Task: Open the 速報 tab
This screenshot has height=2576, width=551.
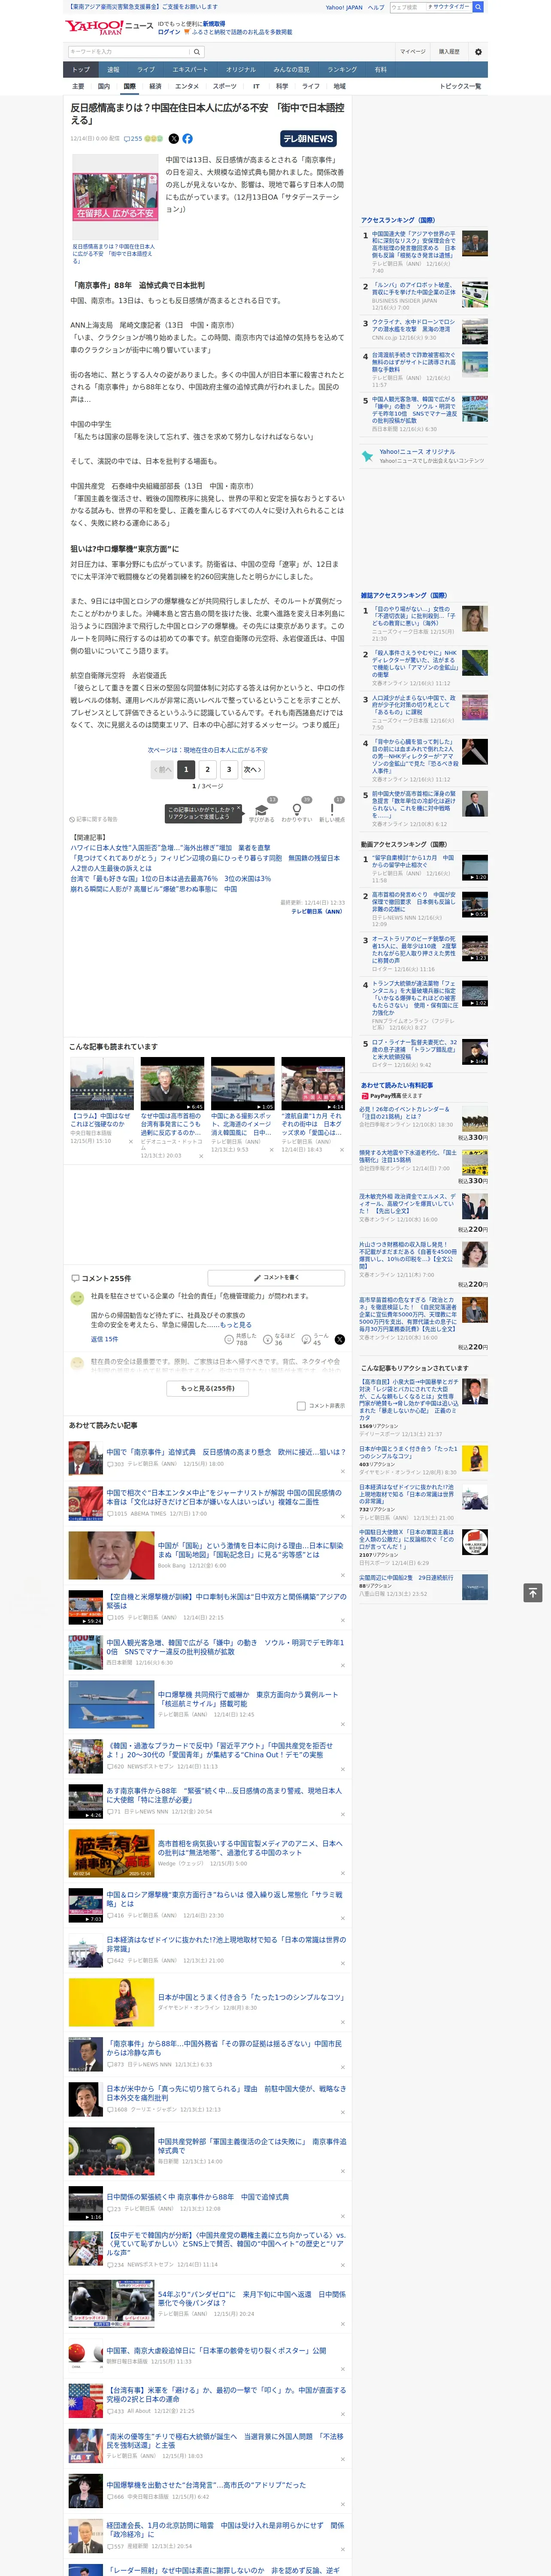Action: [113, 70]
